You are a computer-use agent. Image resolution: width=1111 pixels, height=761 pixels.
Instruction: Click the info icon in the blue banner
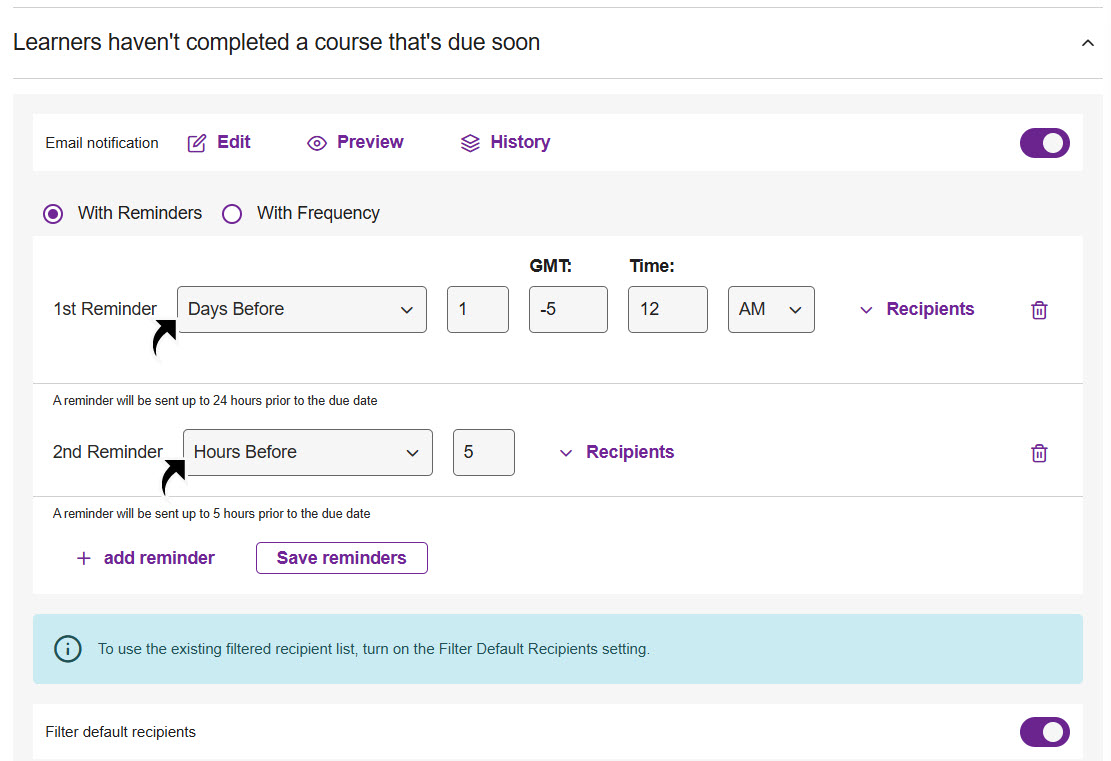point(68,649)
